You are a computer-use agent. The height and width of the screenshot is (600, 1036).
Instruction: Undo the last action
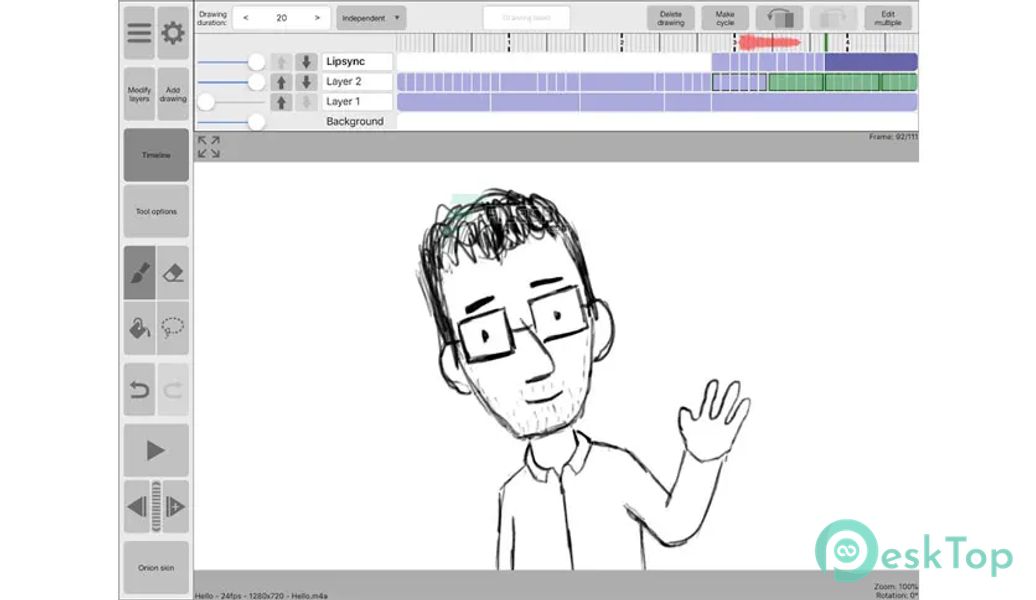pos(139,390)
